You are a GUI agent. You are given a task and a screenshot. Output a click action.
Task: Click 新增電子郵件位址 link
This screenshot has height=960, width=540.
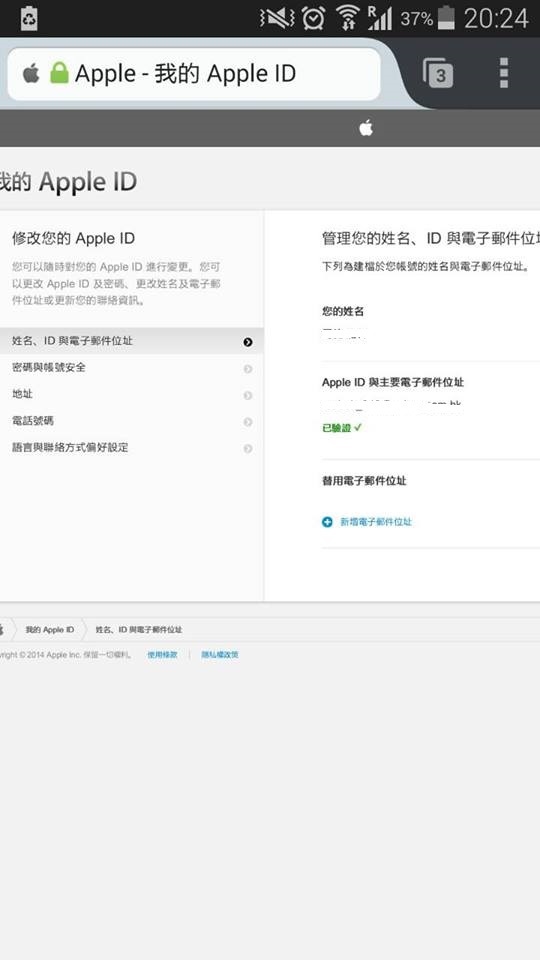tap(376, 522)
